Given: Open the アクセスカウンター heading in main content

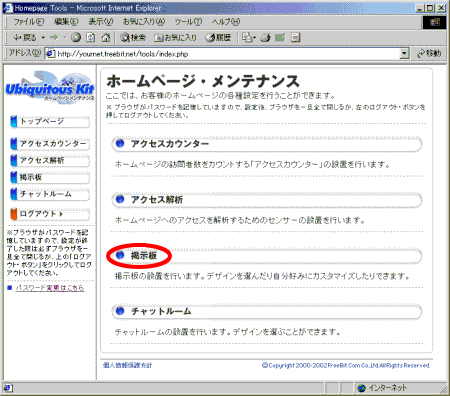Looking at the screenshot, I should [170, 144].
